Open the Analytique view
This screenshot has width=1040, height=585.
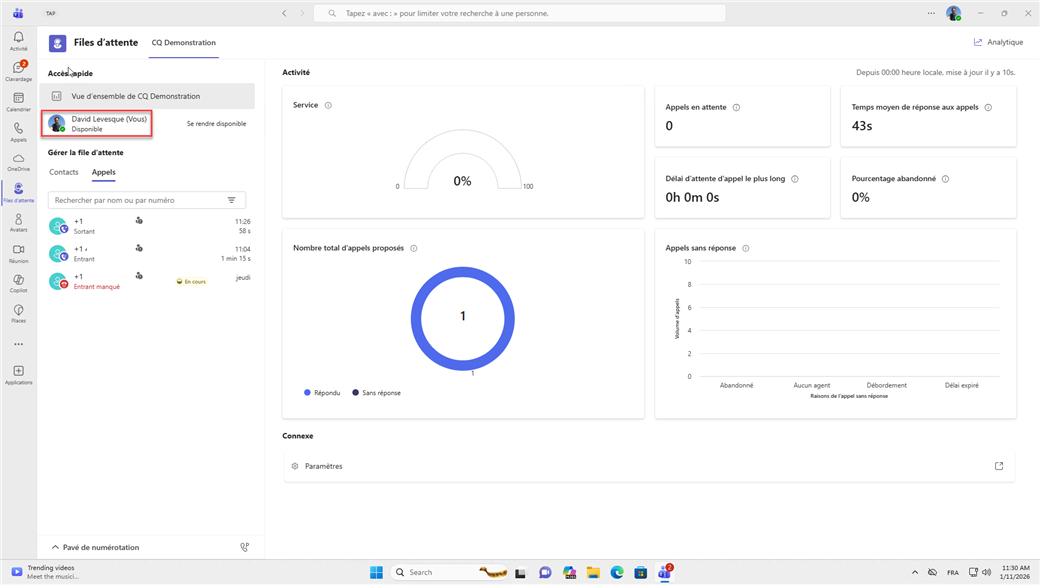(x=998, y=42)
